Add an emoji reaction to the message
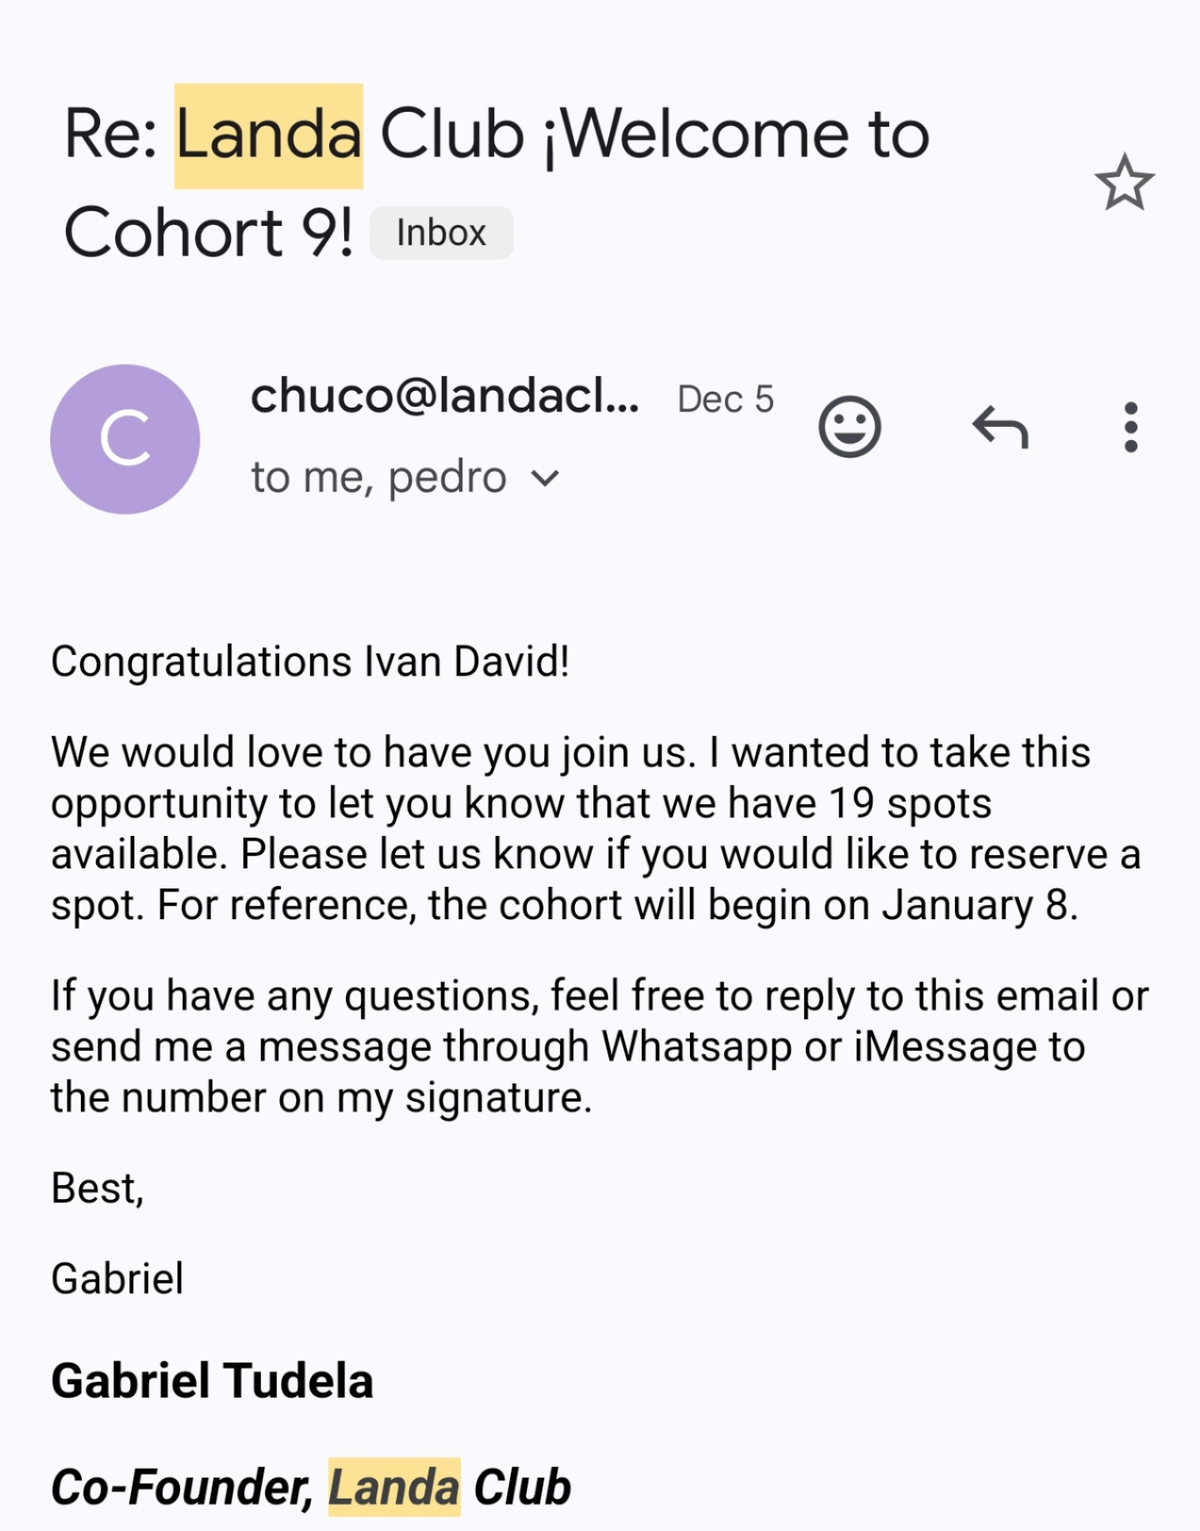Image resolution: width=1200 pixels, height=1531 pixels. pyautogui.click(x=849, y=427)
